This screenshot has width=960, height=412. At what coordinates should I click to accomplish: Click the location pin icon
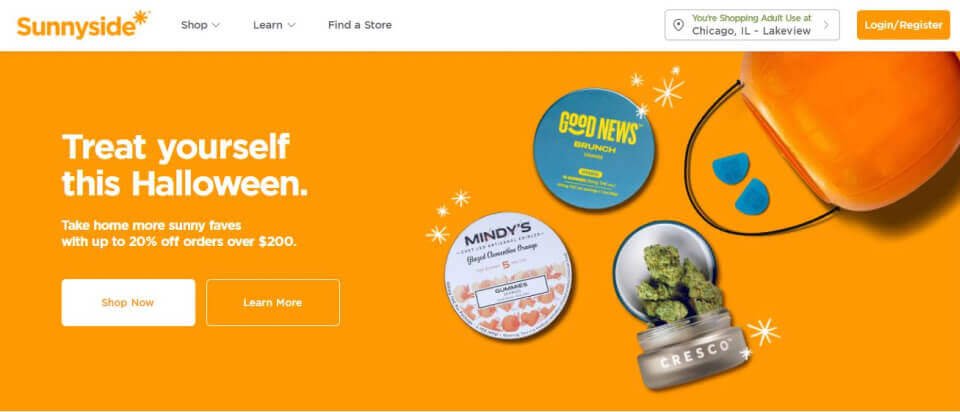(678, 25)
